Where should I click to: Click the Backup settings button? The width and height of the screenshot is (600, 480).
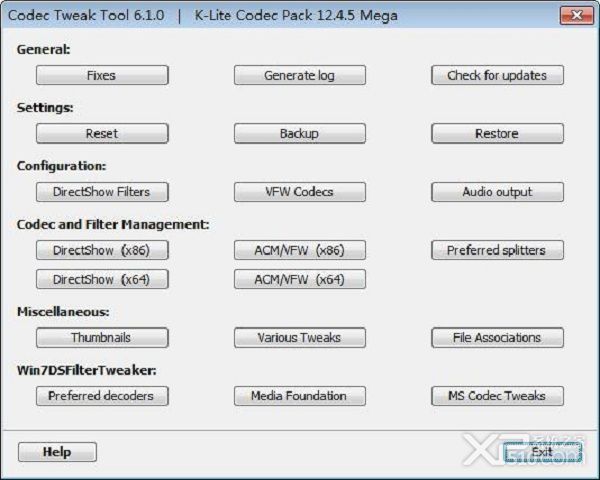coord(300,133)
